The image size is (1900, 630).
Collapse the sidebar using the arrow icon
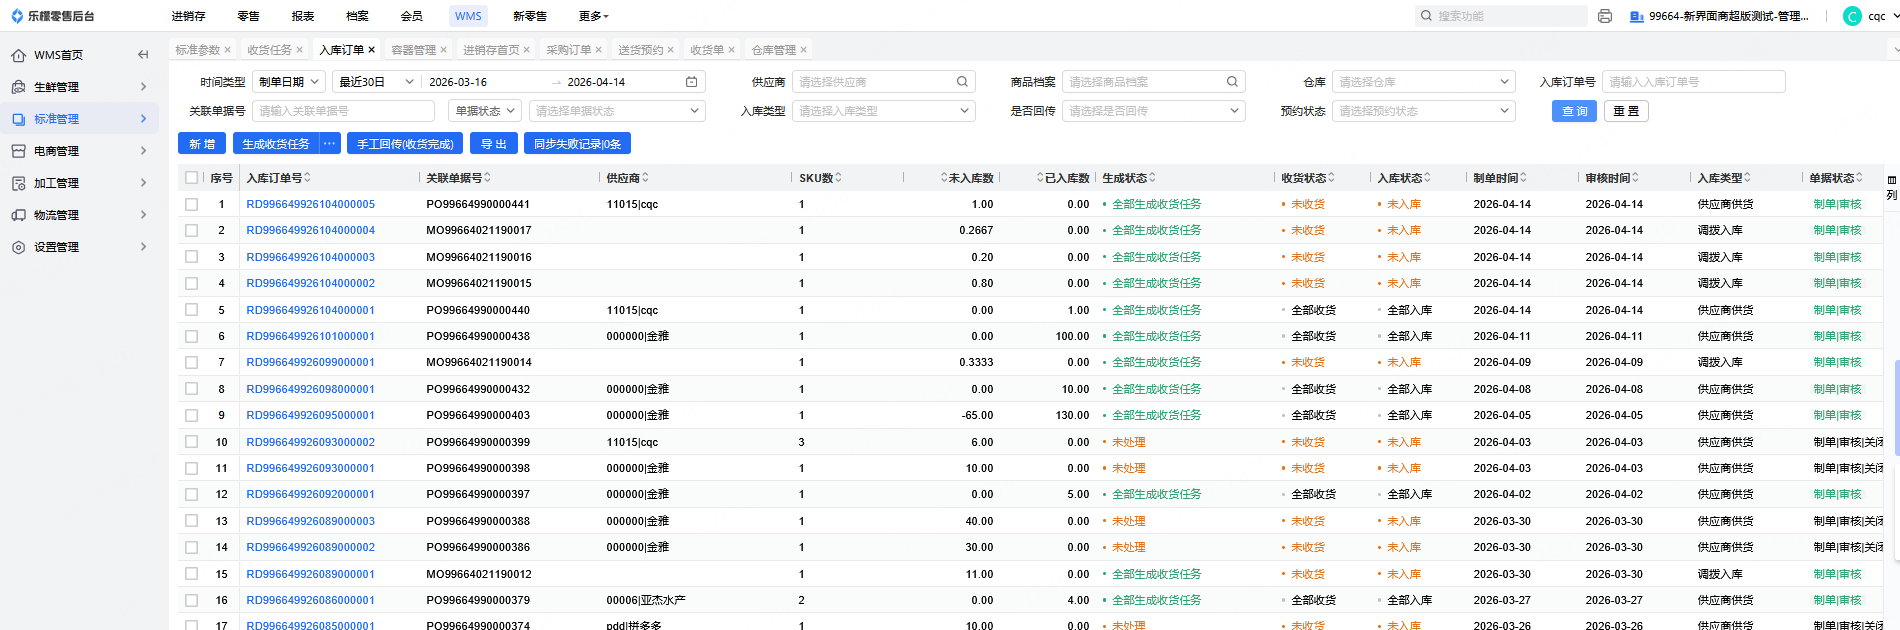point(143,55)
